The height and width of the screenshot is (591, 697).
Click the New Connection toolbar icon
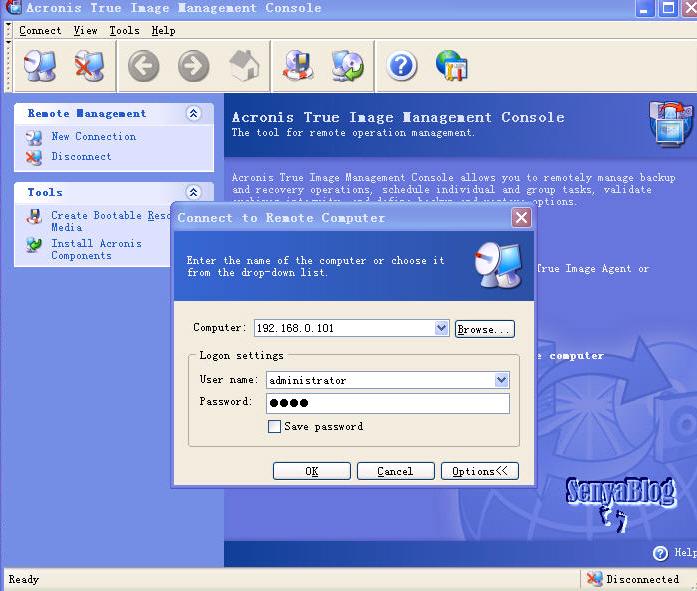(40, 66)
